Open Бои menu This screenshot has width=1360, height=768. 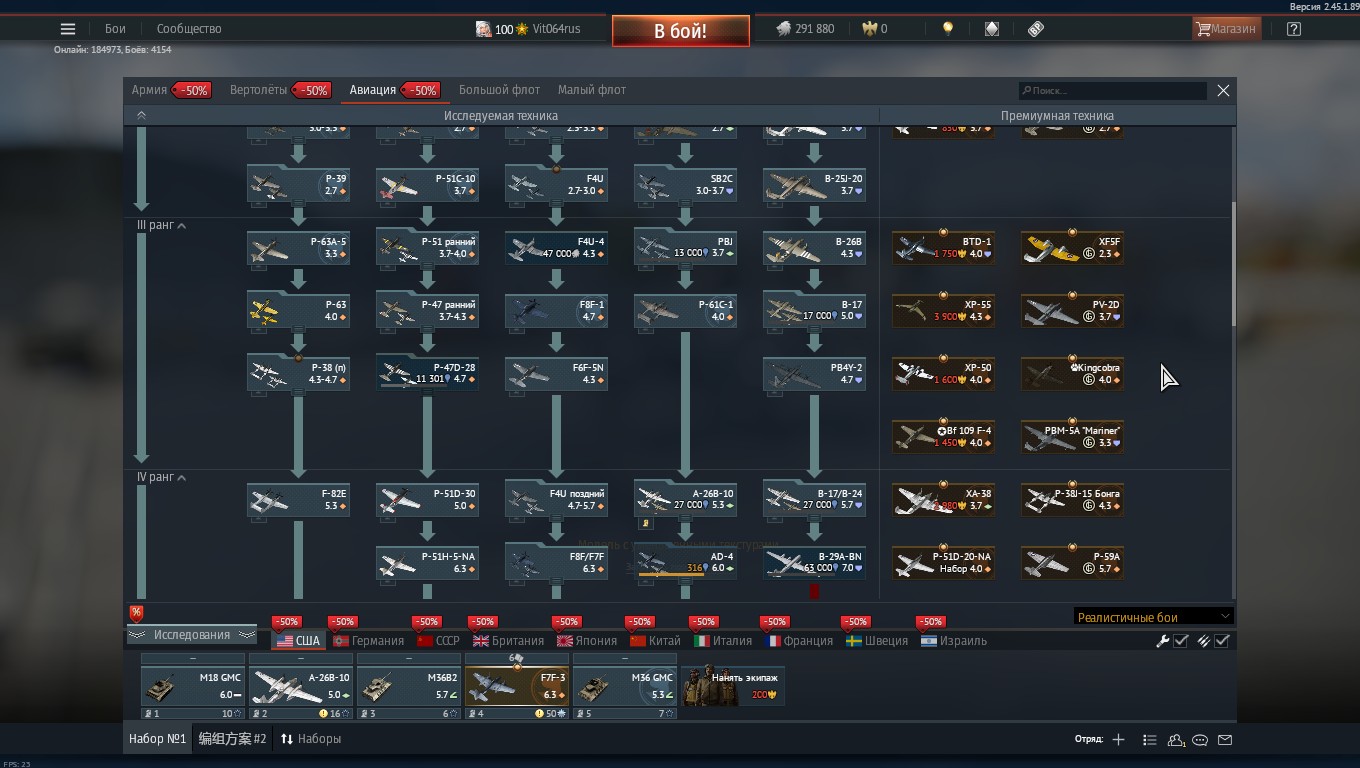pos(116,29)
